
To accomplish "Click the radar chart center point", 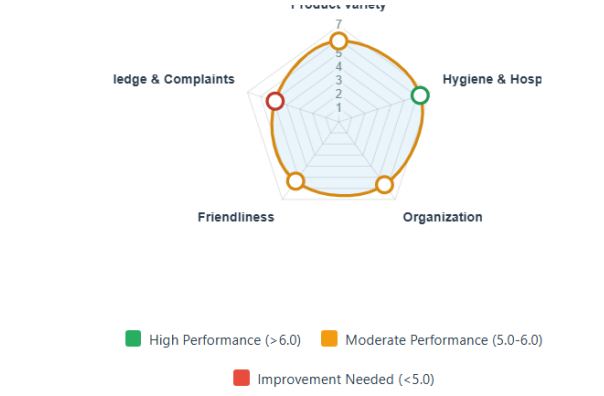I will pyautogui.click(x=339, y=122).
